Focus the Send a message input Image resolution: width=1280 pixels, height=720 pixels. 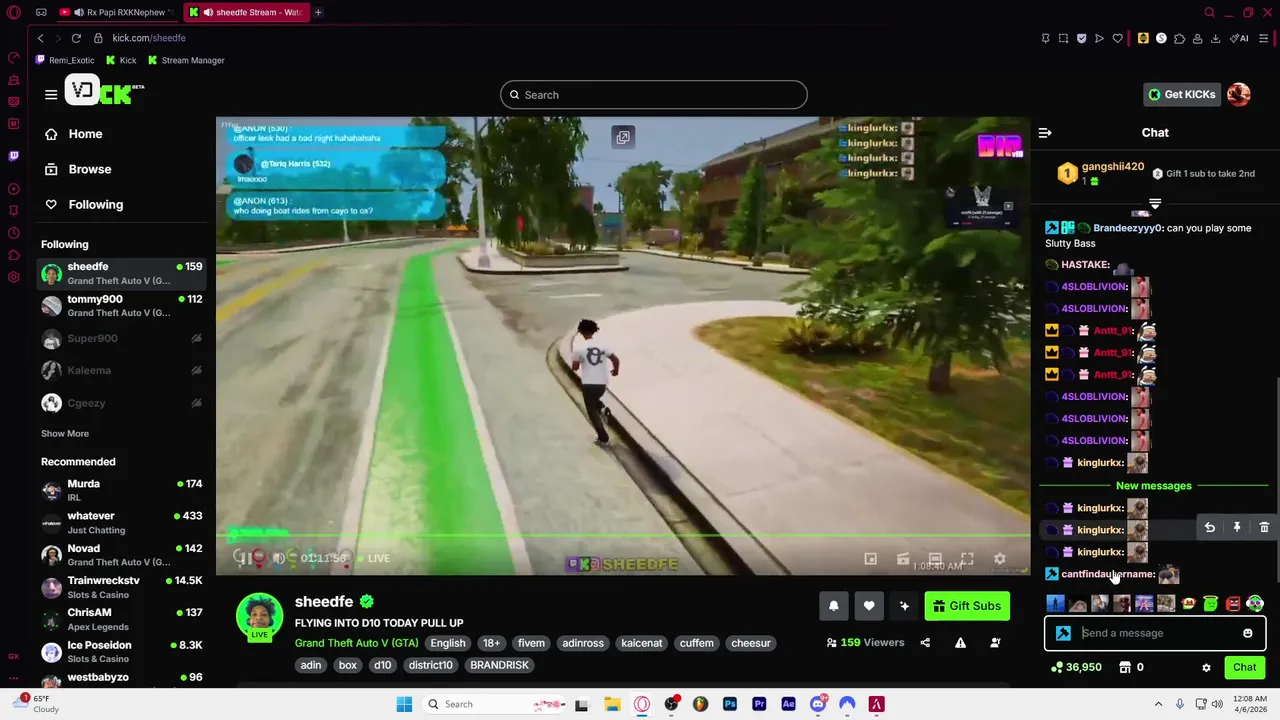pos(1155,633)
